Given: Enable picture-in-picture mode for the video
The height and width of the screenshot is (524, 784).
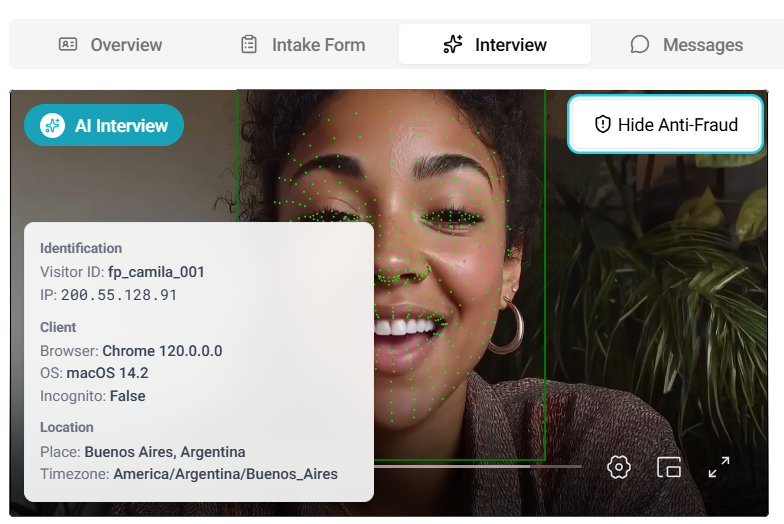Looking at the screenshot, I should pos(669,467).
